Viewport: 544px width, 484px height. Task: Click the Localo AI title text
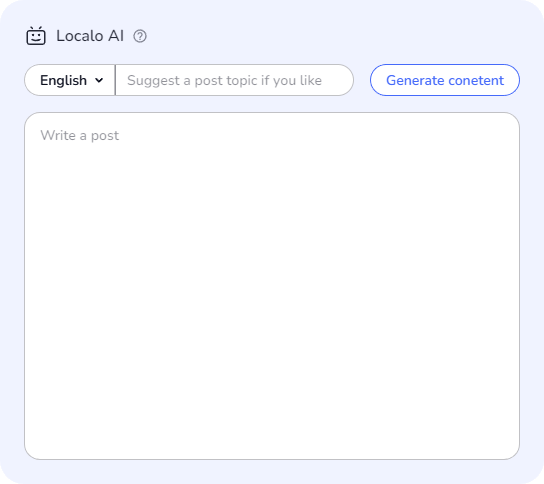coord(90,36)
